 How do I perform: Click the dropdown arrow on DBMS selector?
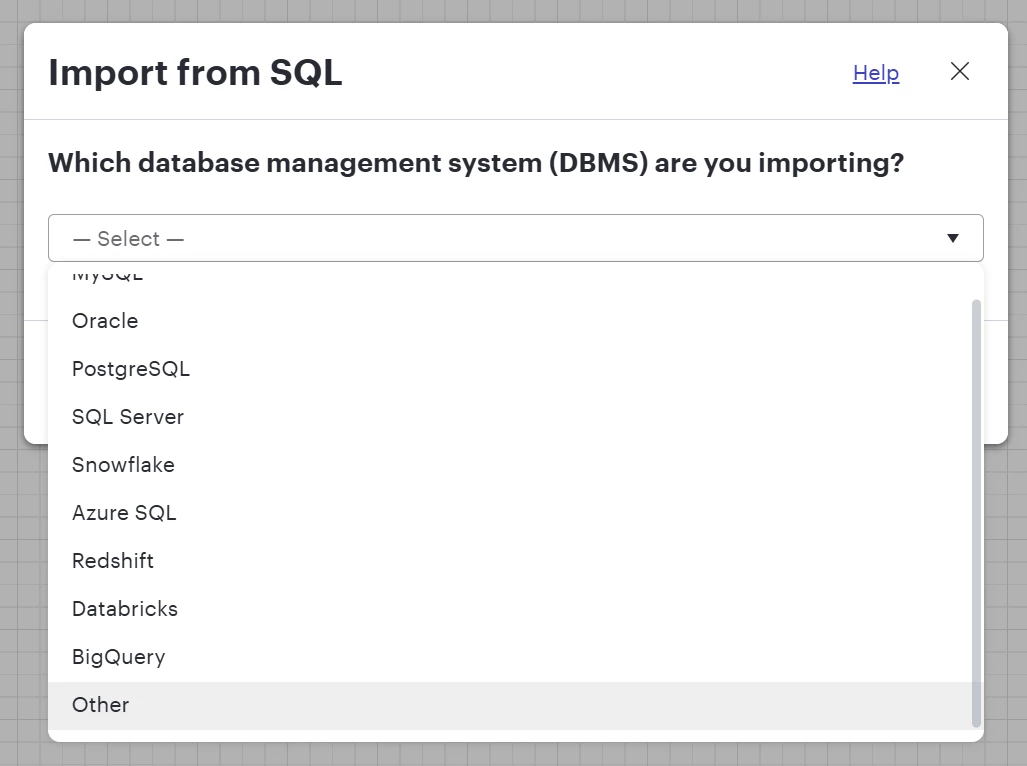pos(953,238)
